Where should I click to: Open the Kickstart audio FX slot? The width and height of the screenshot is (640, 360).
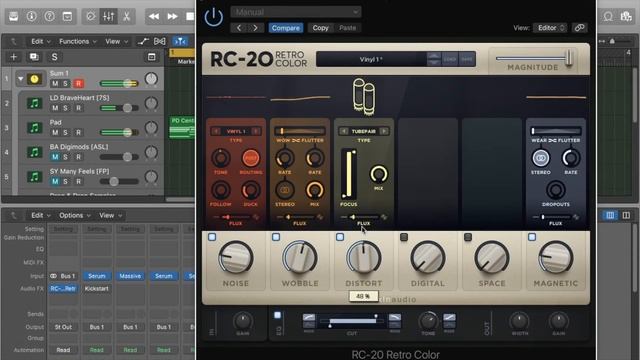coord(97,289)
